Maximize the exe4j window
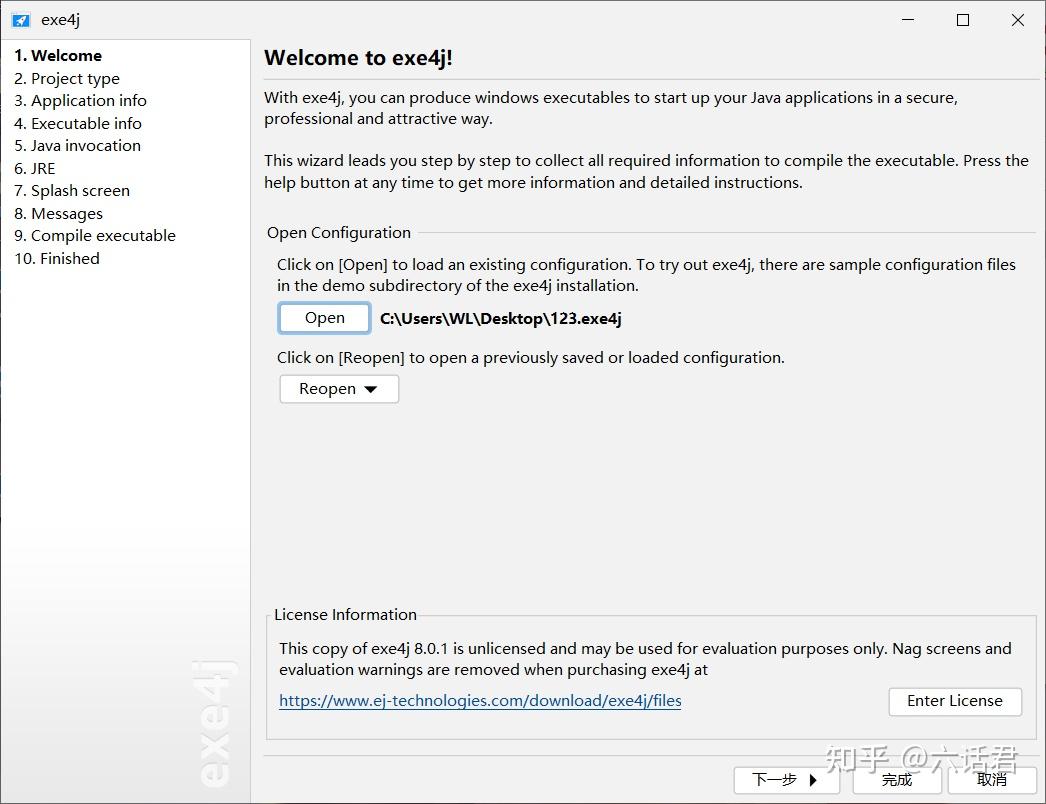The height and width of the screenshot is (804, 1046). click(x=963, y=20)
